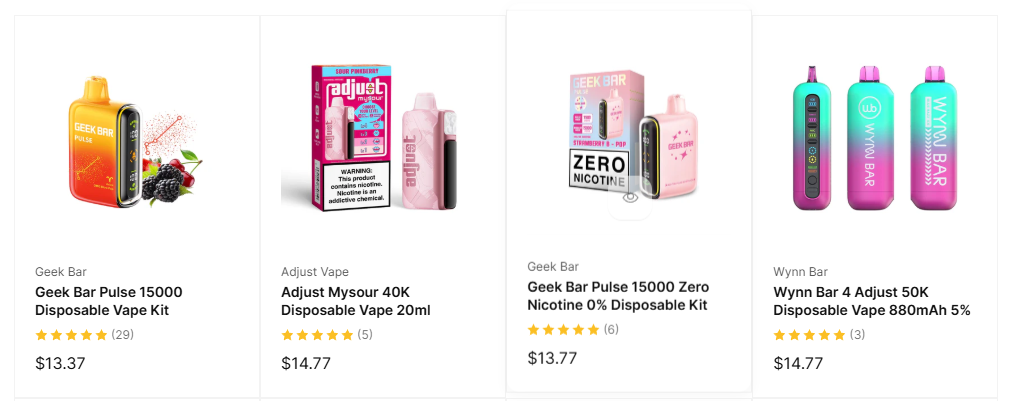The height and width of the screenshot is (401, 1010).
Task: Click the star rating for Wynn Bar 4
Action: click(x=809, y=335)
